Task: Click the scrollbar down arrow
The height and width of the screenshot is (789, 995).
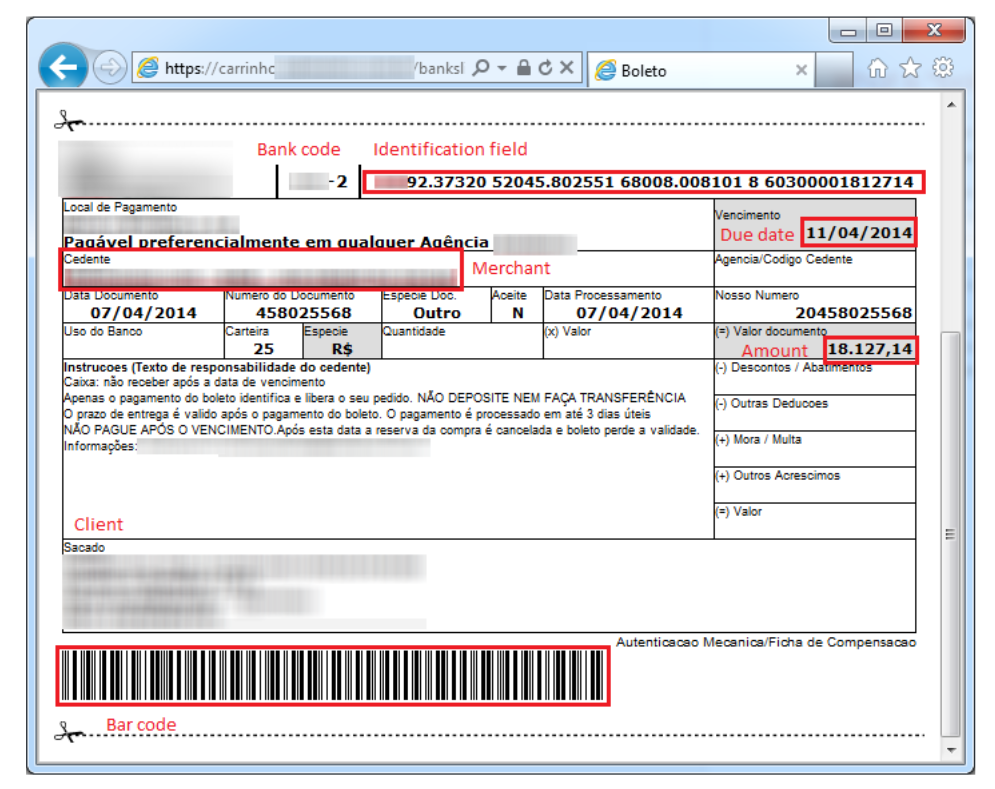Action: [x=951, y=750]
